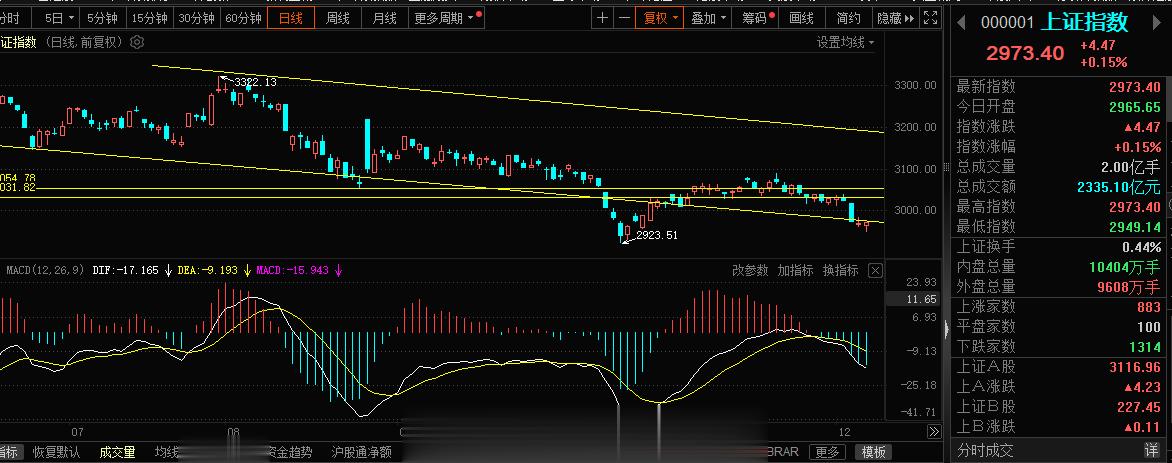The height and width of the screenshot is (463, 1172).
Task: Click 上证B股 value 227.45
Action: (1137, 407)
